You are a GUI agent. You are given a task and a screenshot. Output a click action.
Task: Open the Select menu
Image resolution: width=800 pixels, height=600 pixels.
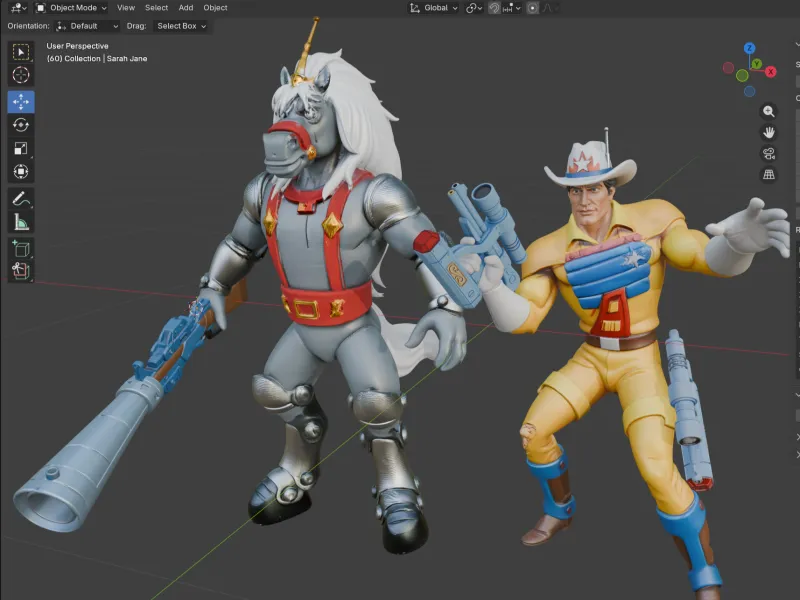[156, 8]
